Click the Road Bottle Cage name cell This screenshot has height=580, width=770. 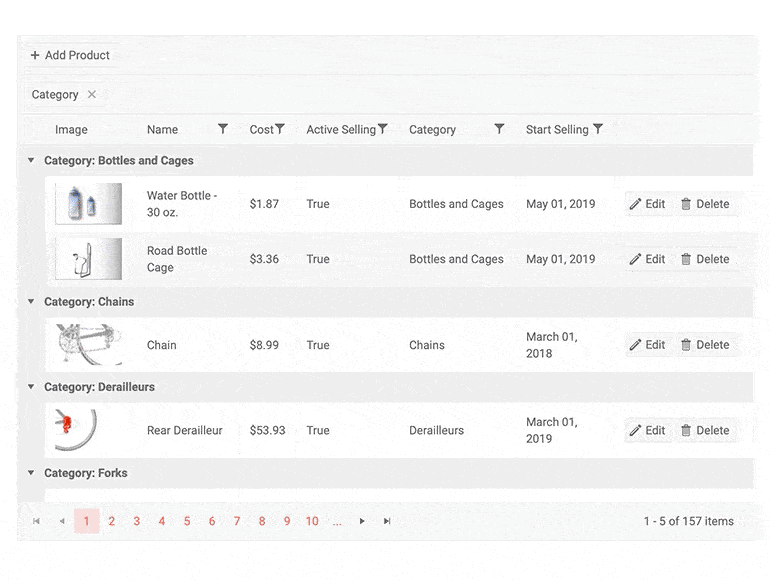point(177,259)
